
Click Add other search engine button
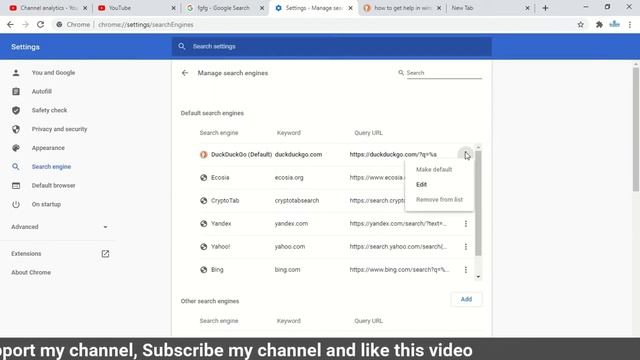tap(466, 299)
